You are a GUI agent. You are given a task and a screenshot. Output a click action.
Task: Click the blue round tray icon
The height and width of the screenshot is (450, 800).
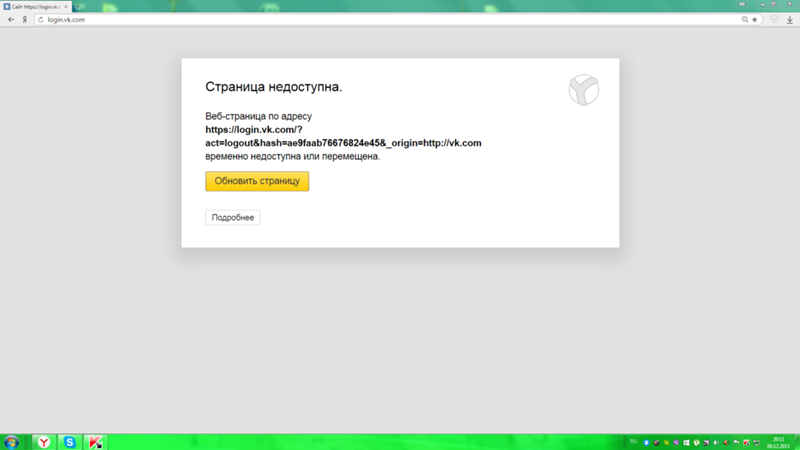(646, 443)
